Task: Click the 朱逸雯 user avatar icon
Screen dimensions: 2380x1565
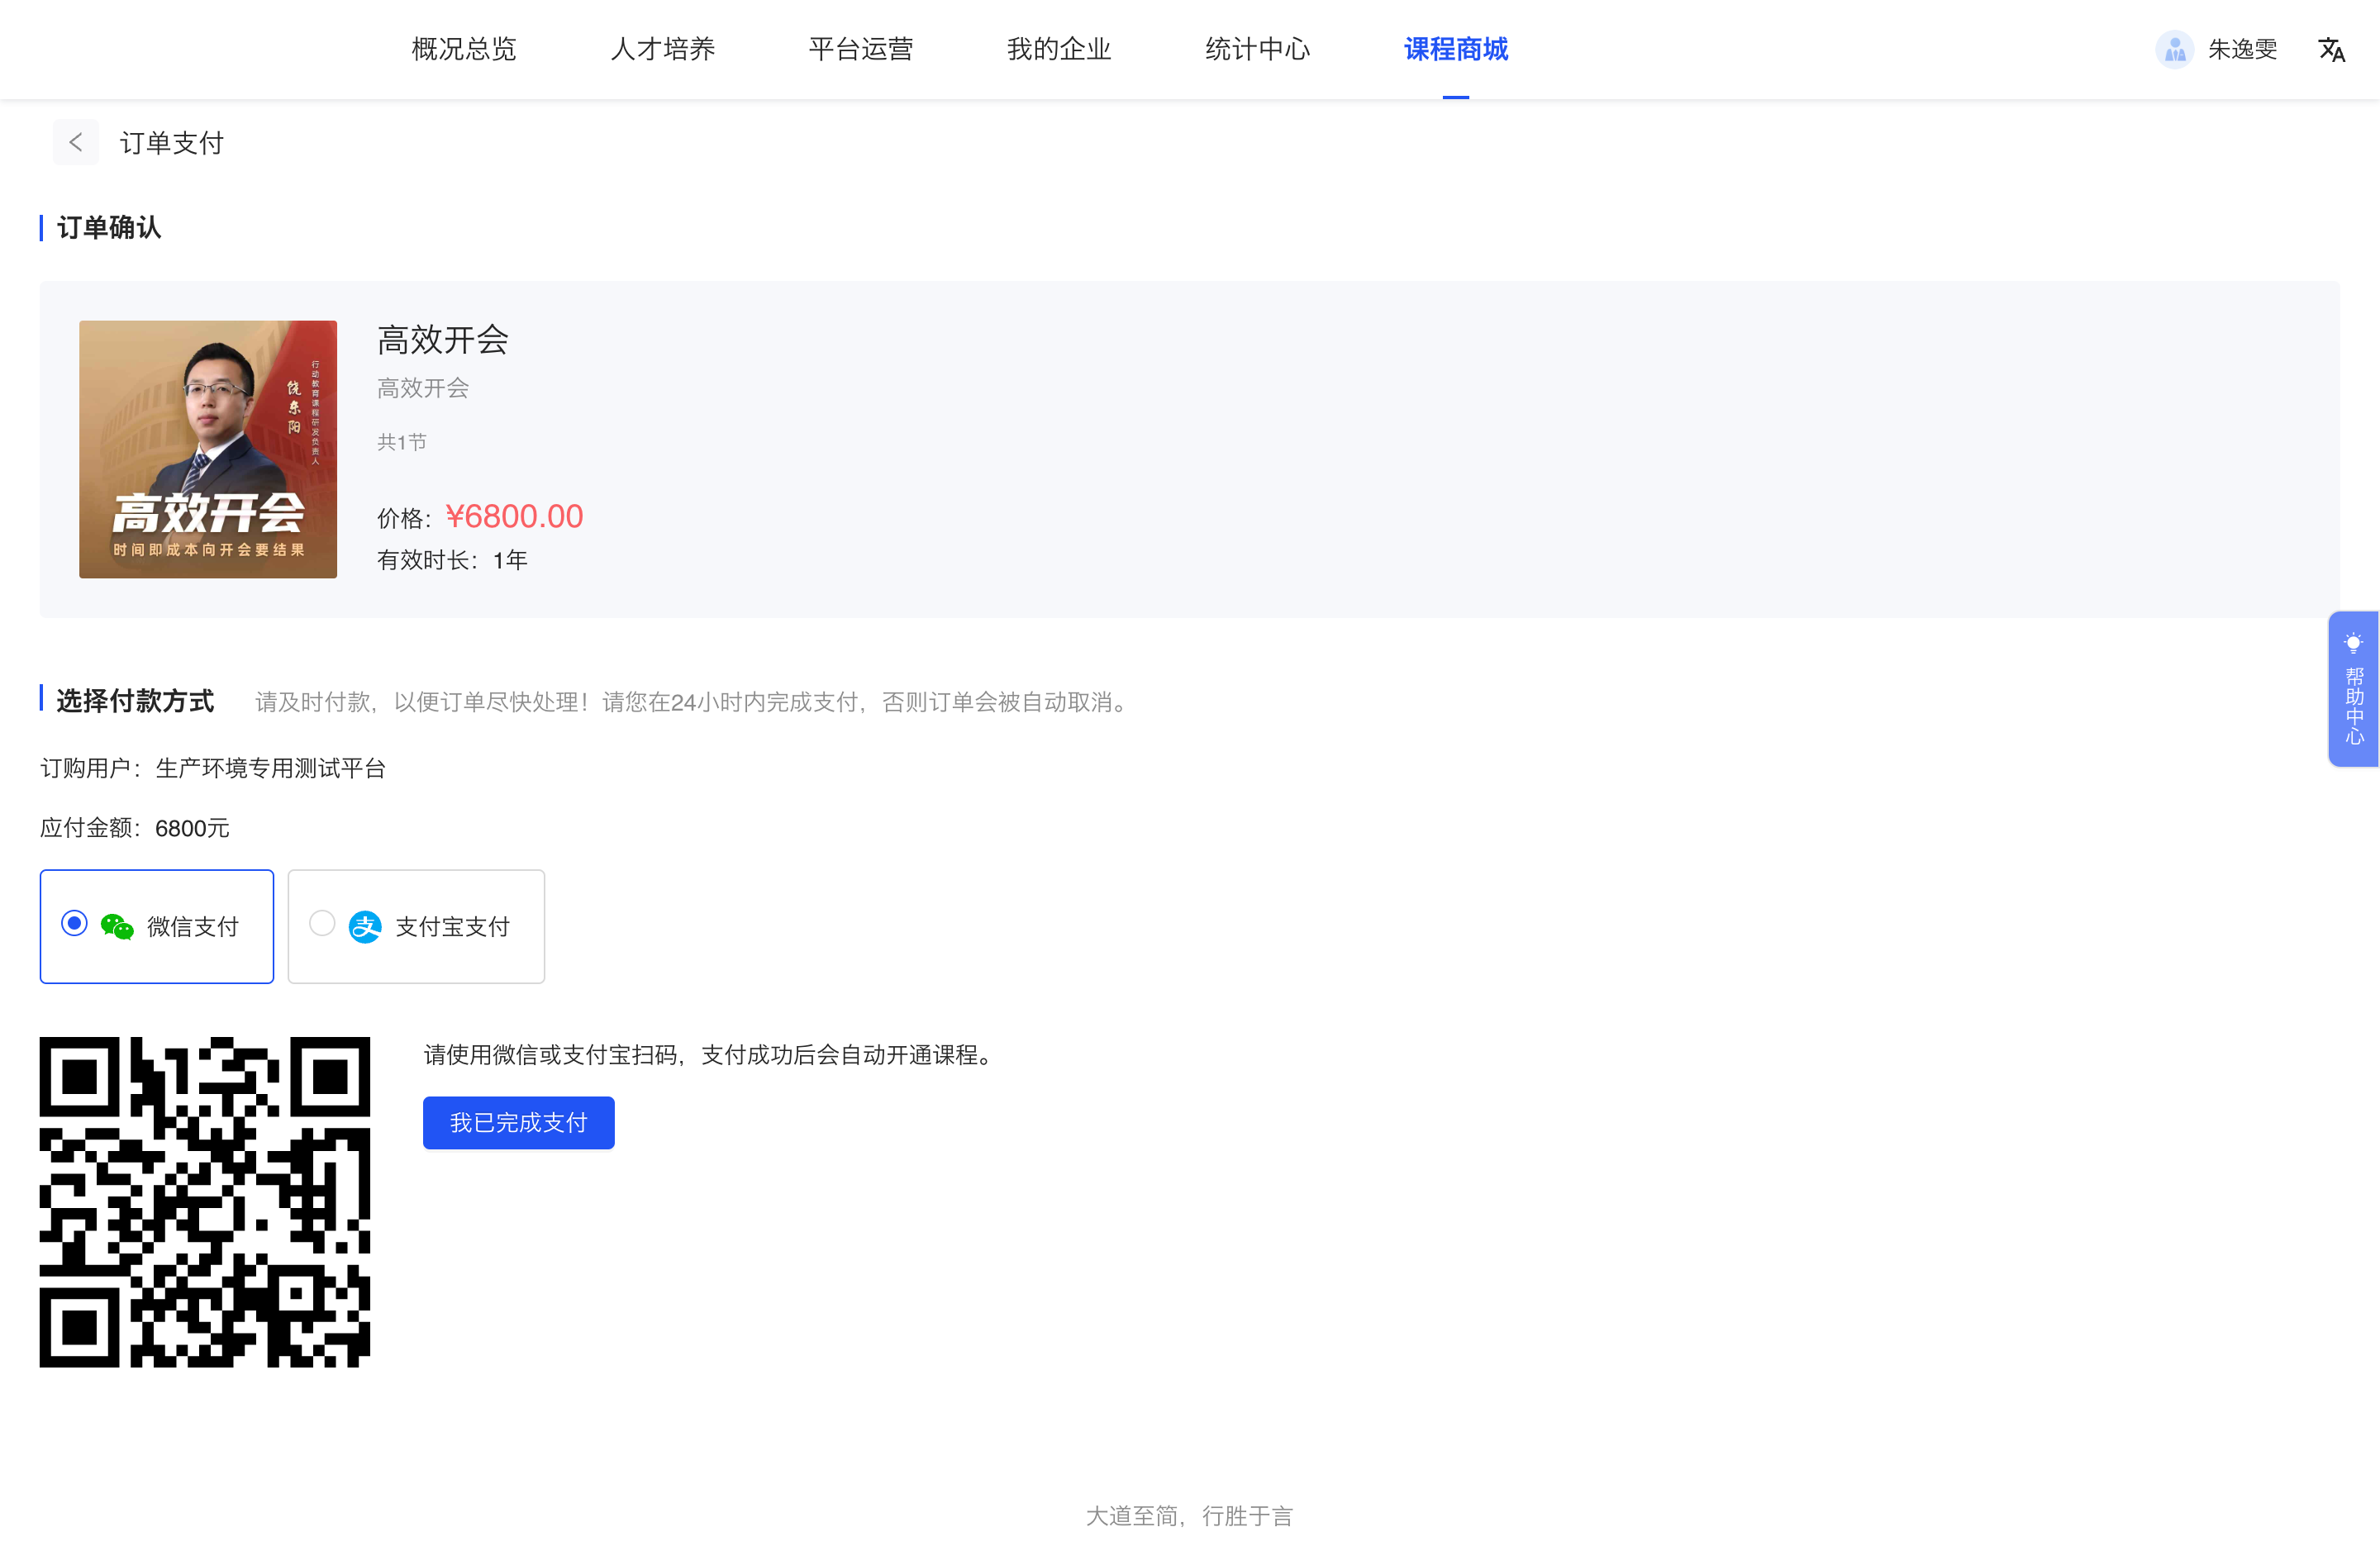Action: tap(2173, 49)
